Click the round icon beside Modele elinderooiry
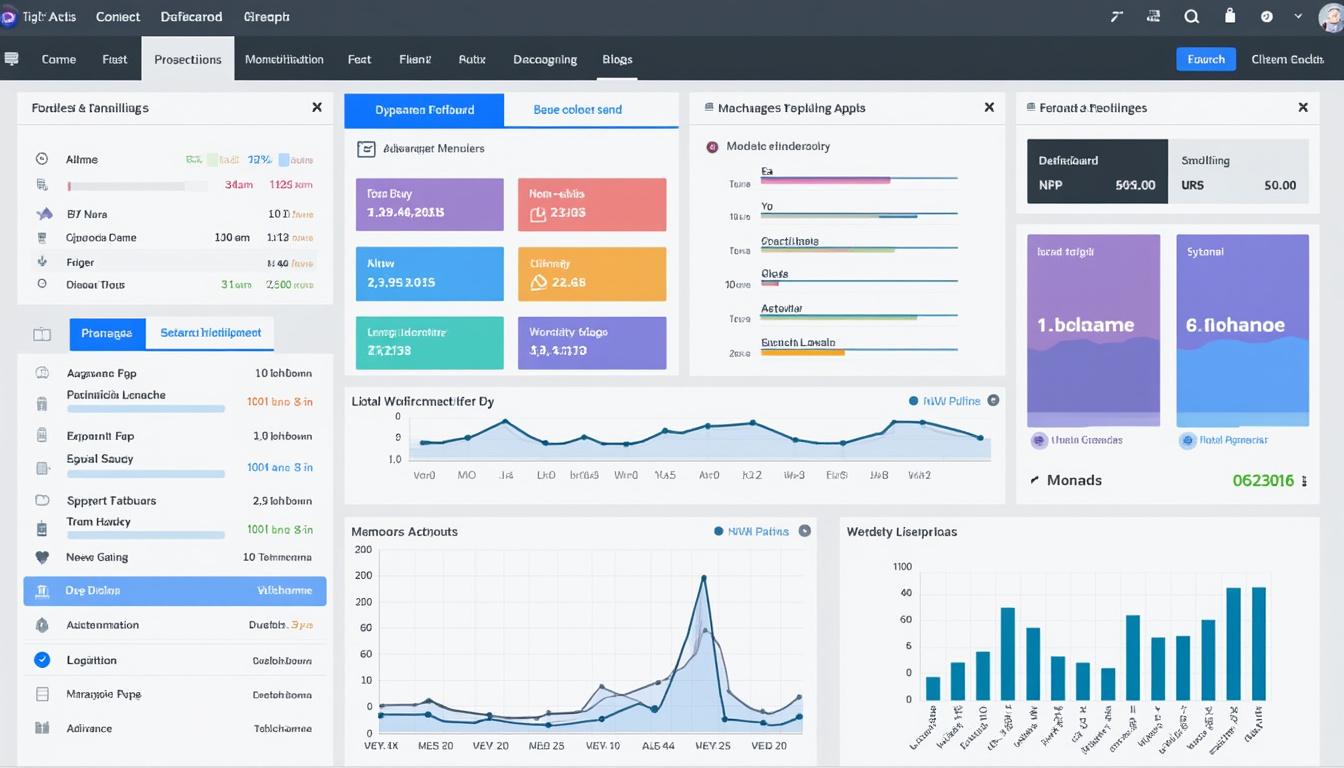 tap(712, 147)
